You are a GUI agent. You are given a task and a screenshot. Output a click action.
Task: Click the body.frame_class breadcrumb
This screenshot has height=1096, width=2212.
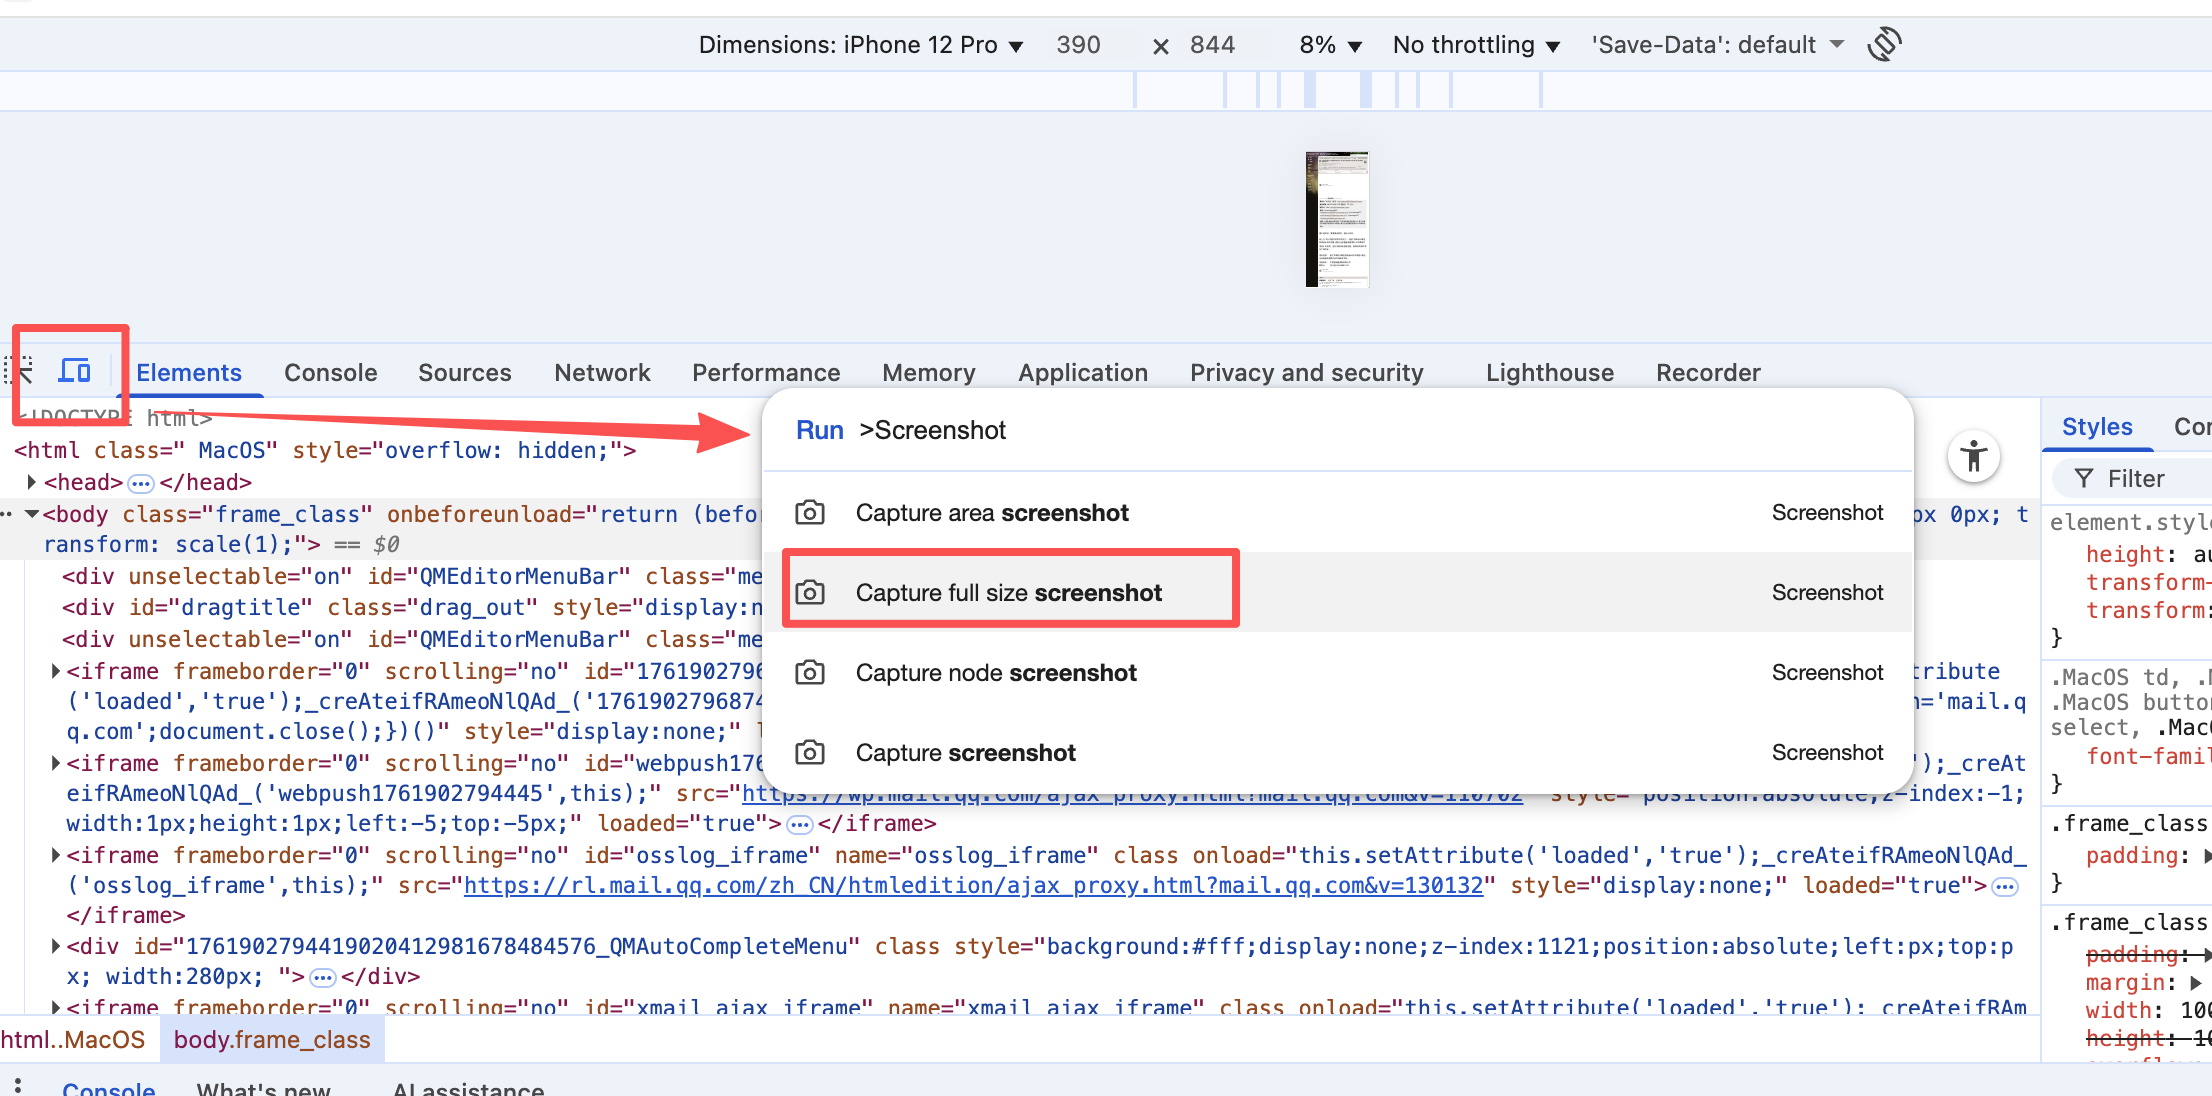pyautogui.click(x=272, y=1040)
